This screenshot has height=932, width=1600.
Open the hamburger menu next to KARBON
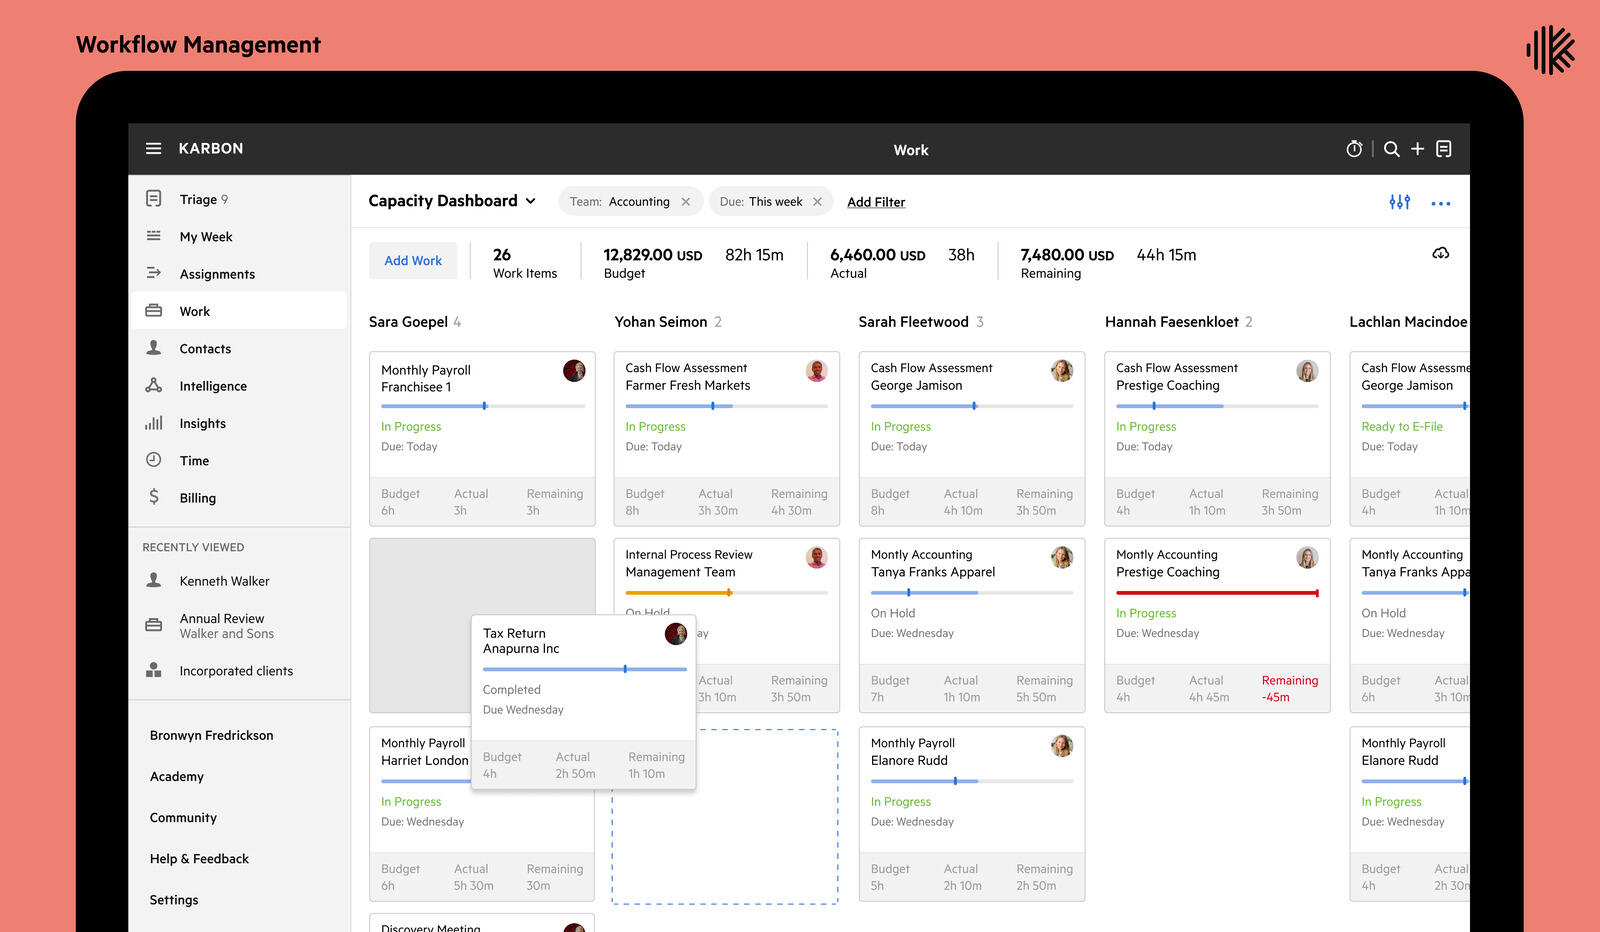[x=153, y=147]
